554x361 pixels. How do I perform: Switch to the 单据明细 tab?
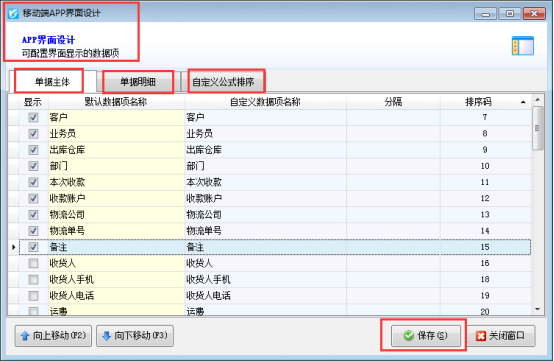(138, 82)
